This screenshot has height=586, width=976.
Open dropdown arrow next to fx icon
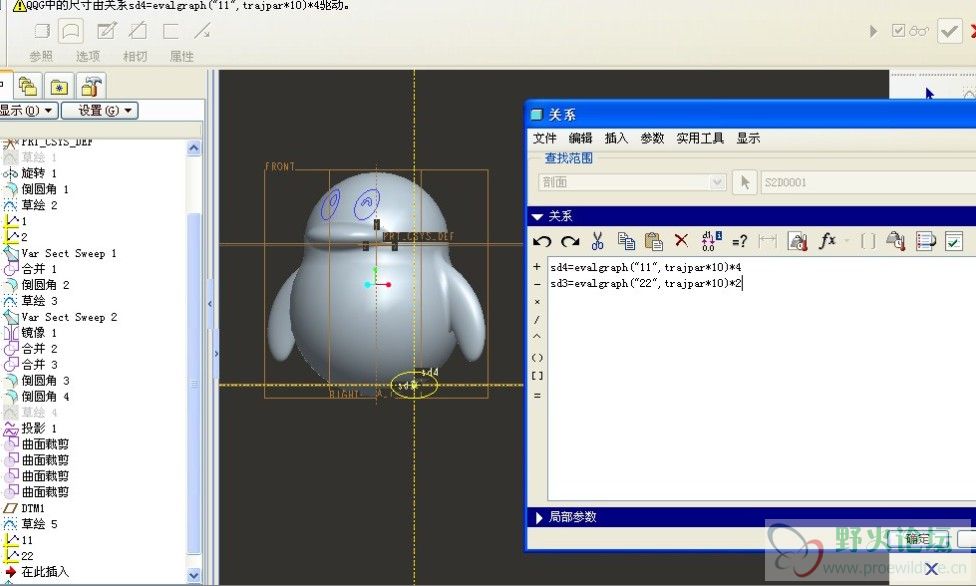pos(847,241)
